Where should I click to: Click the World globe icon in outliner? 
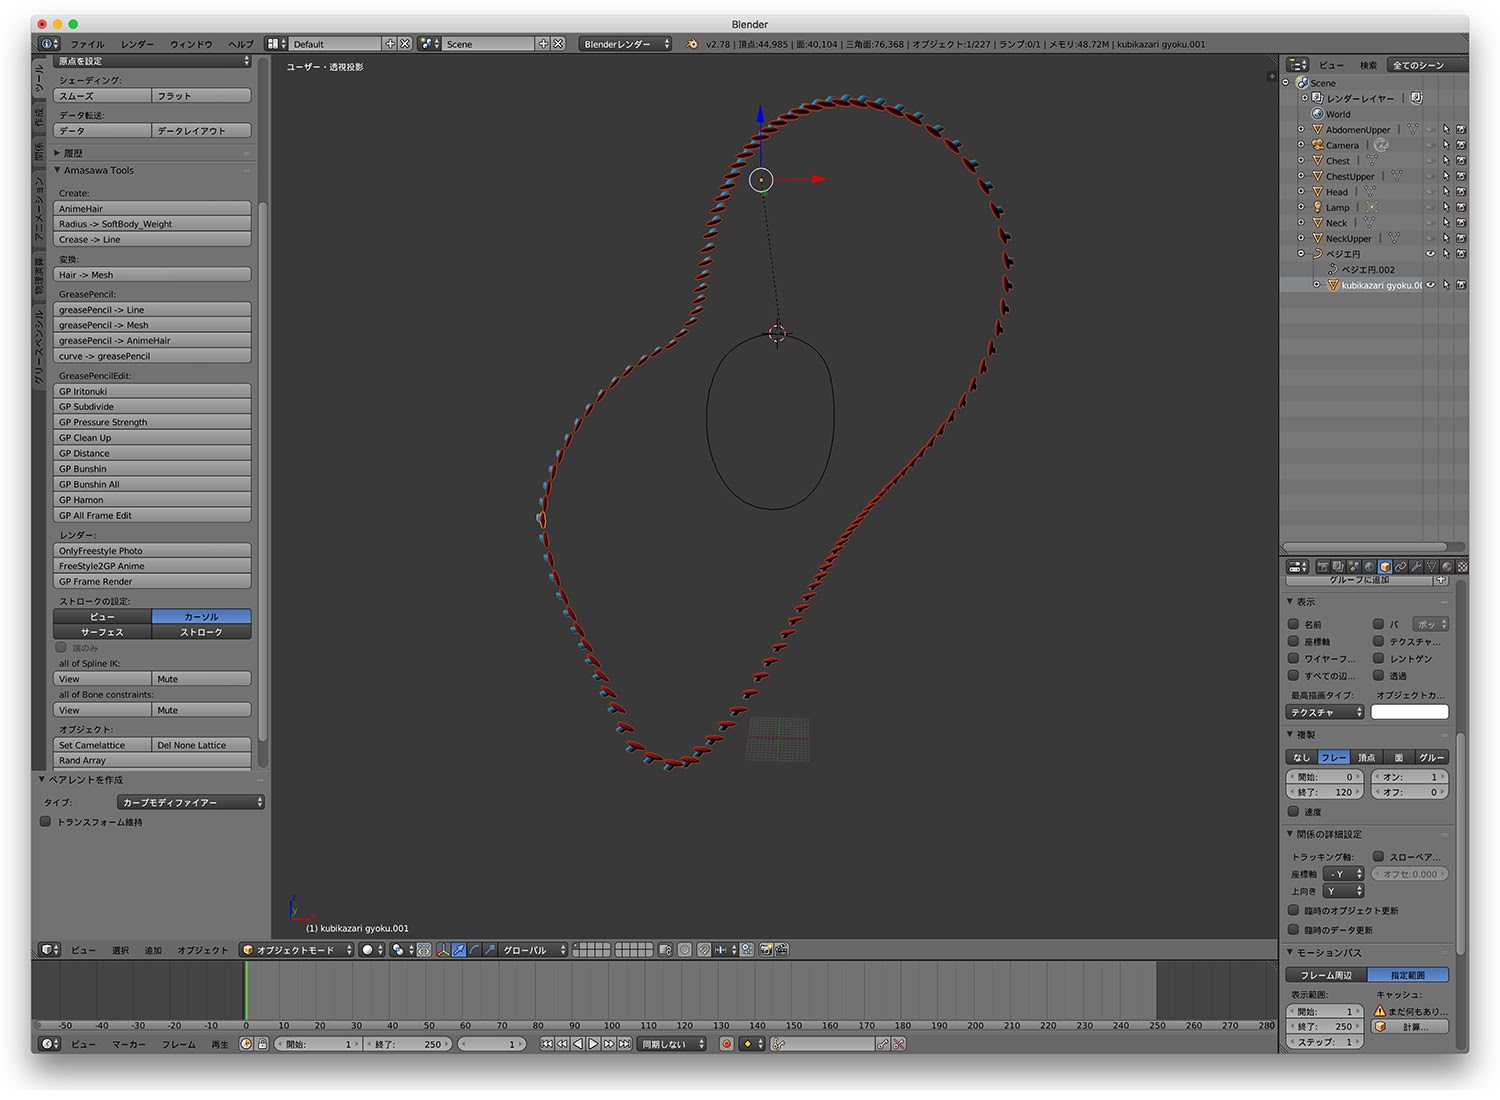pyautogui.click(x=1317, y=114)
